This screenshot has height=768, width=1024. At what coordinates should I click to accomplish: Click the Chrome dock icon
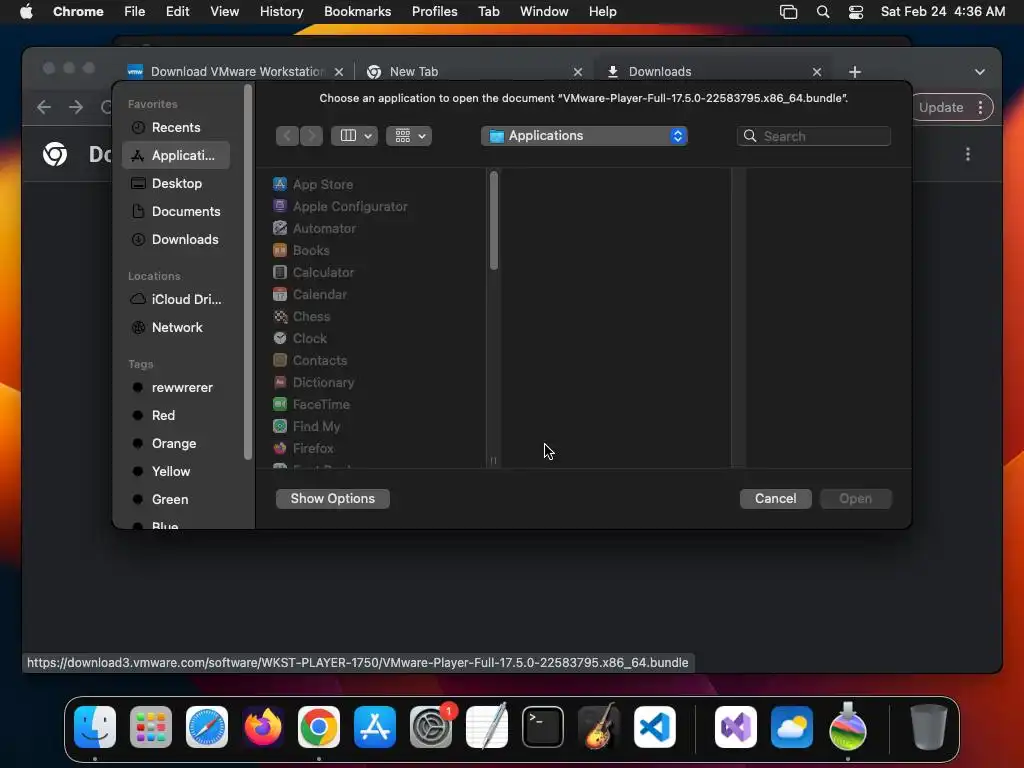(319, 727)
